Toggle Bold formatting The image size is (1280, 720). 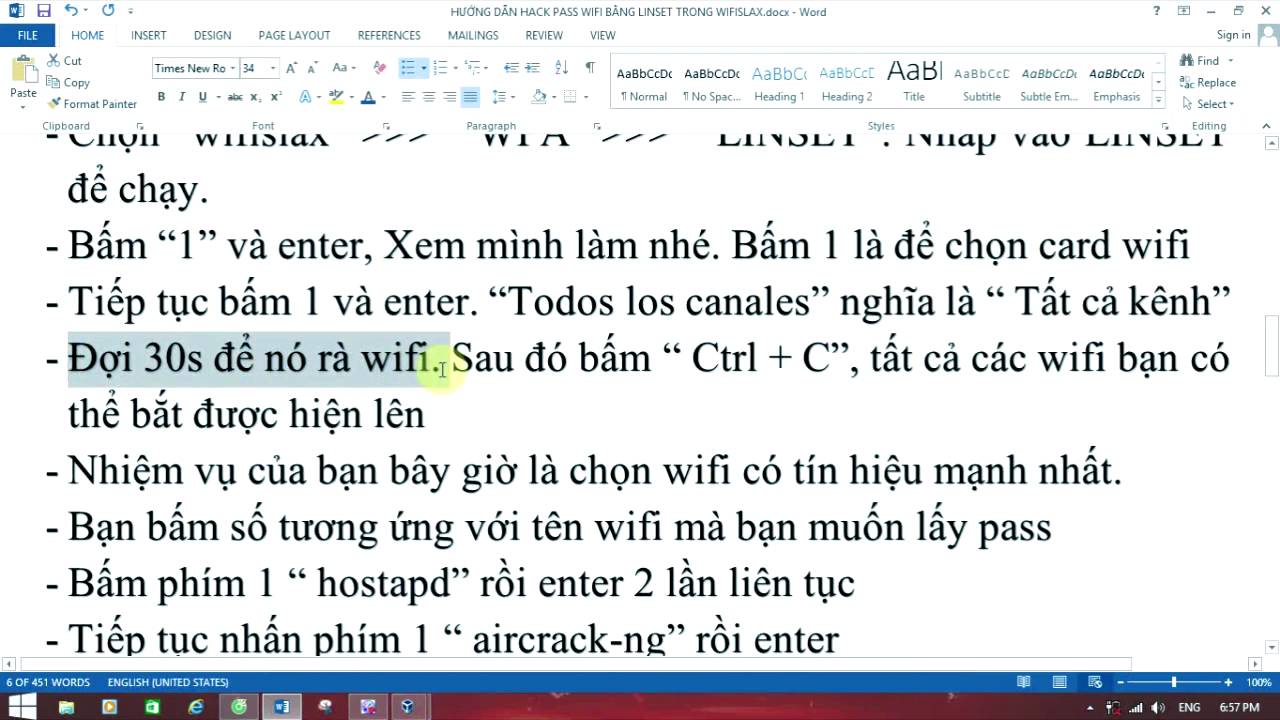click(x=161, y=97)
